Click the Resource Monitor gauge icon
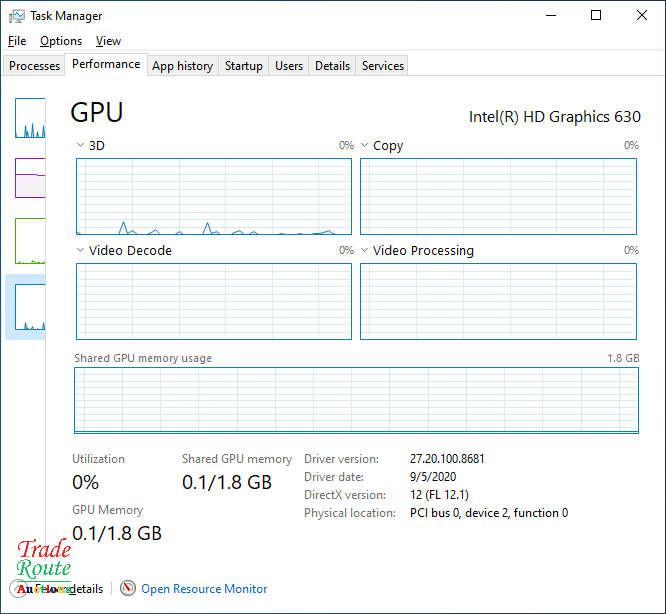The height and width of the screenshot is (614, 666). (127, 588)
